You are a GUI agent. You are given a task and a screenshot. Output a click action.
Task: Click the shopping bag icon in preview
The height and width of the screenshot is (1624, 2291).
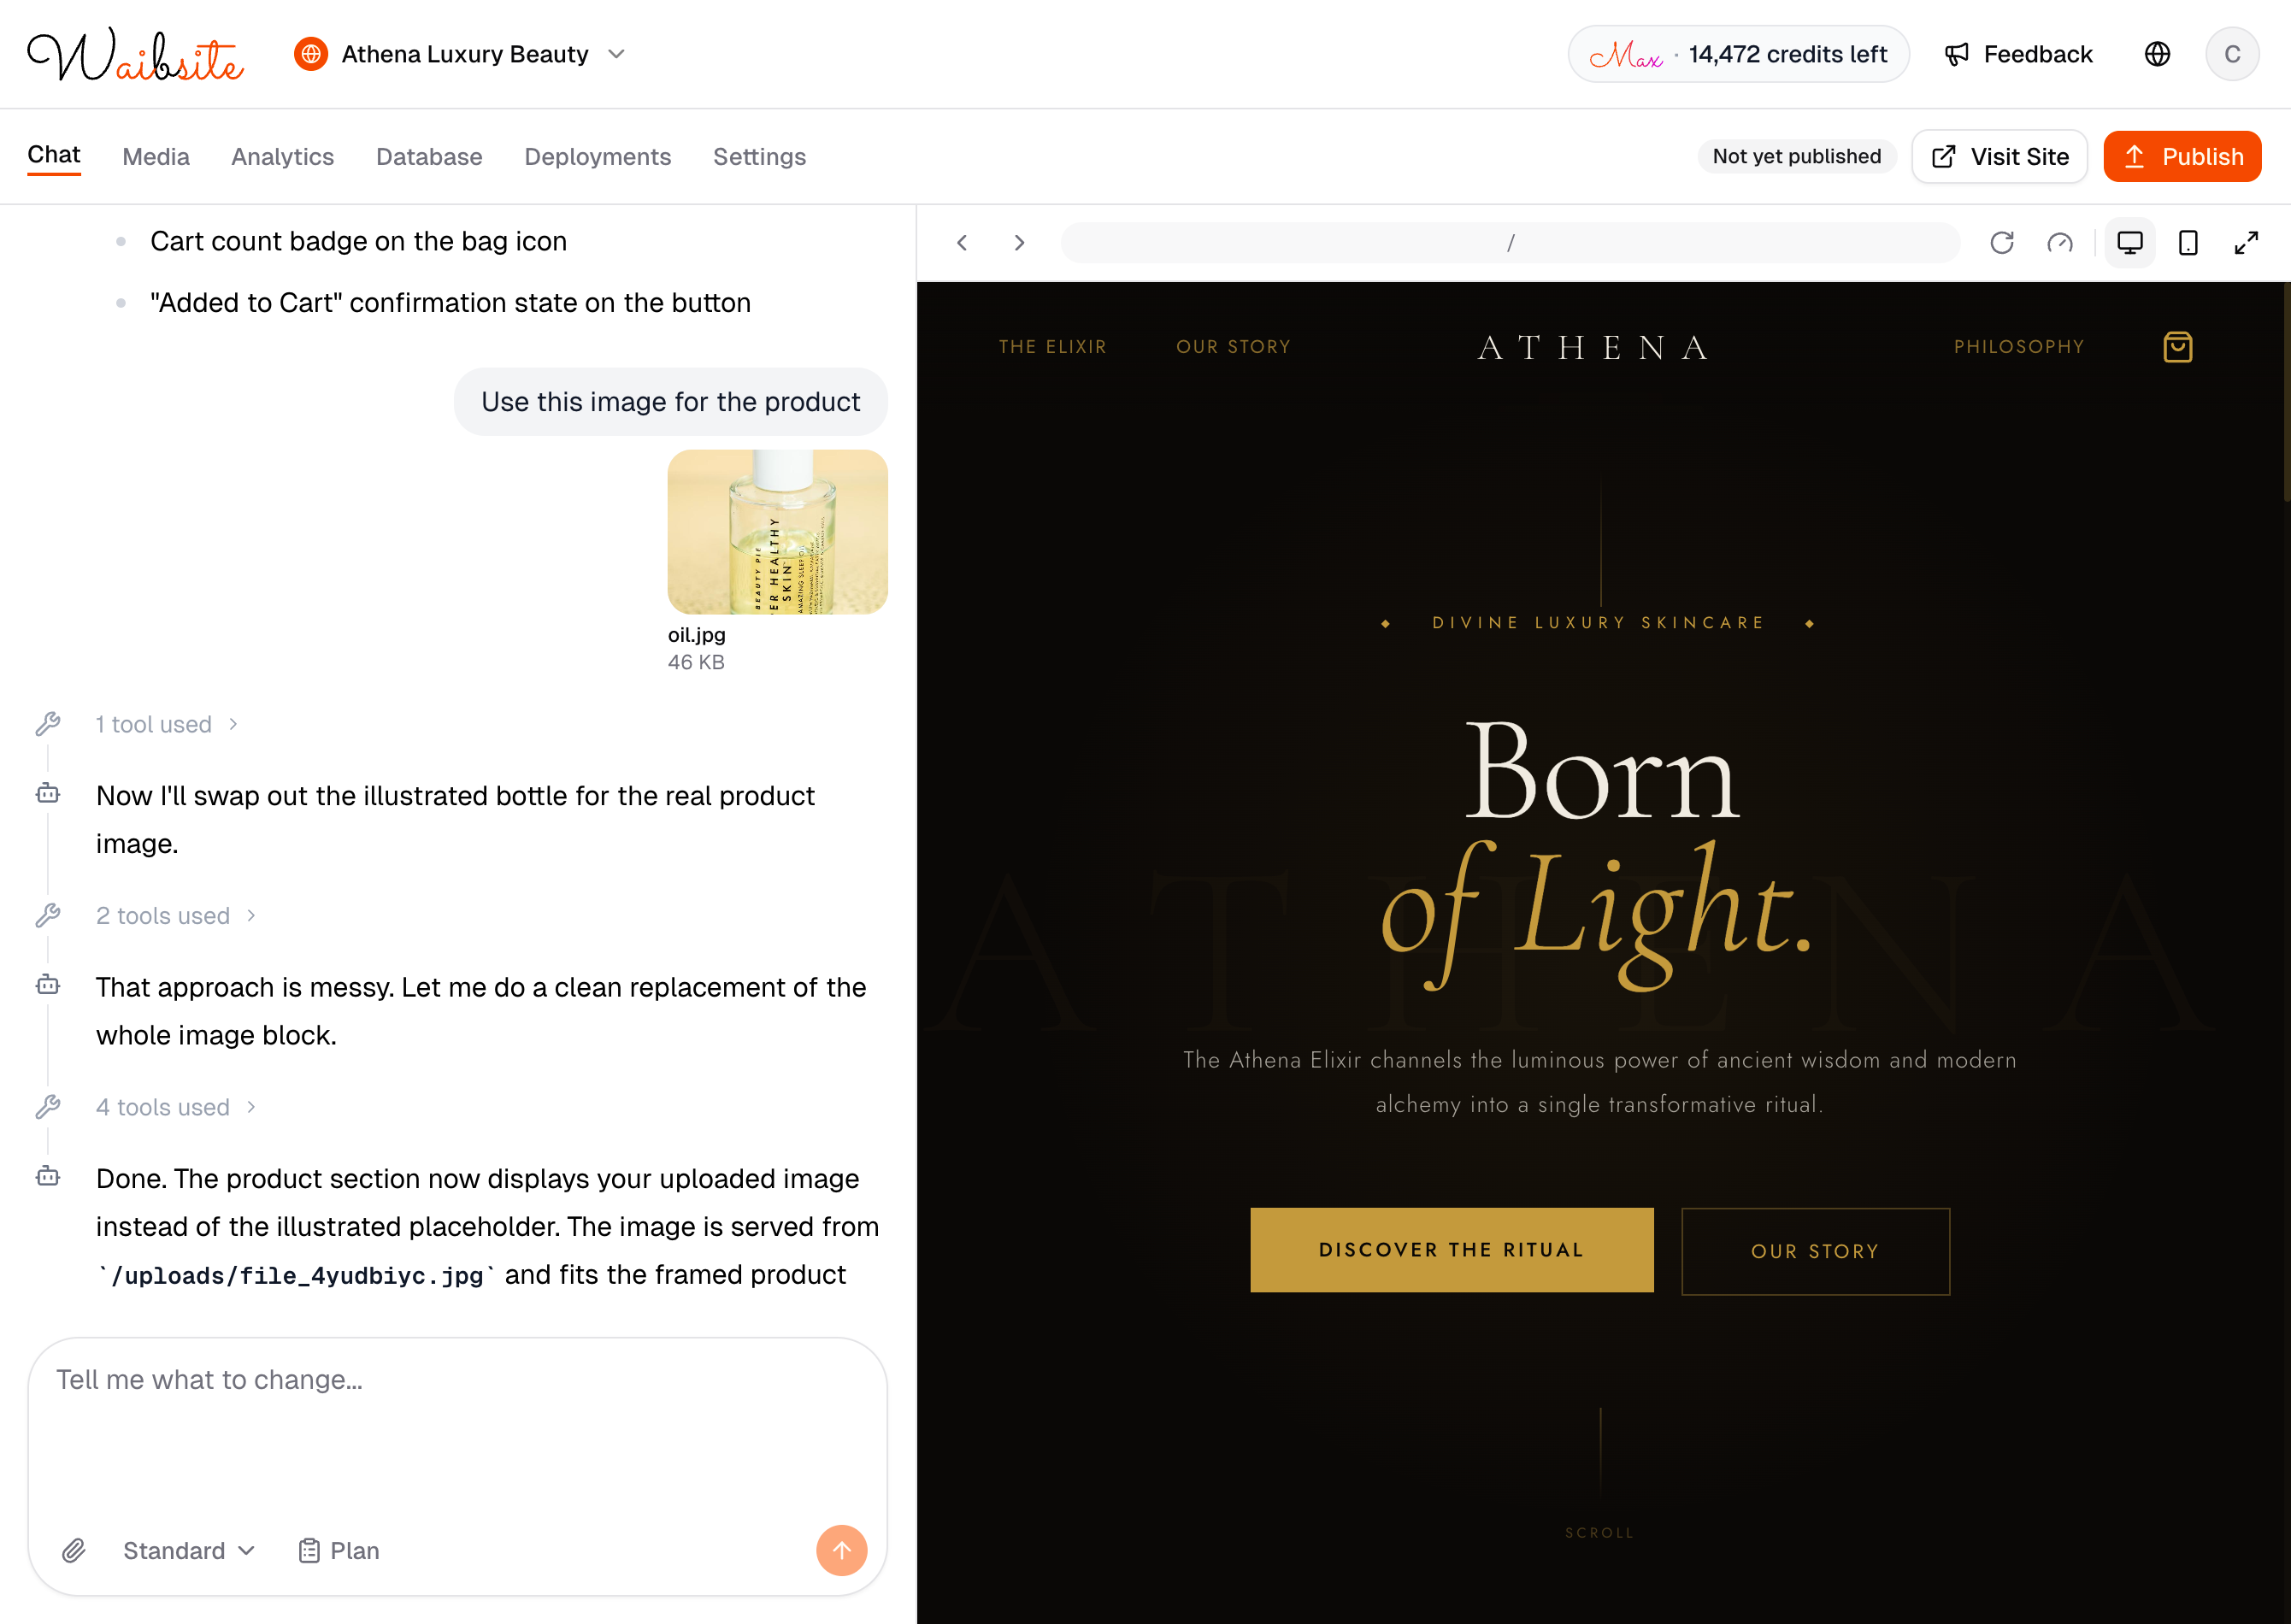(x=2177, y=347)
